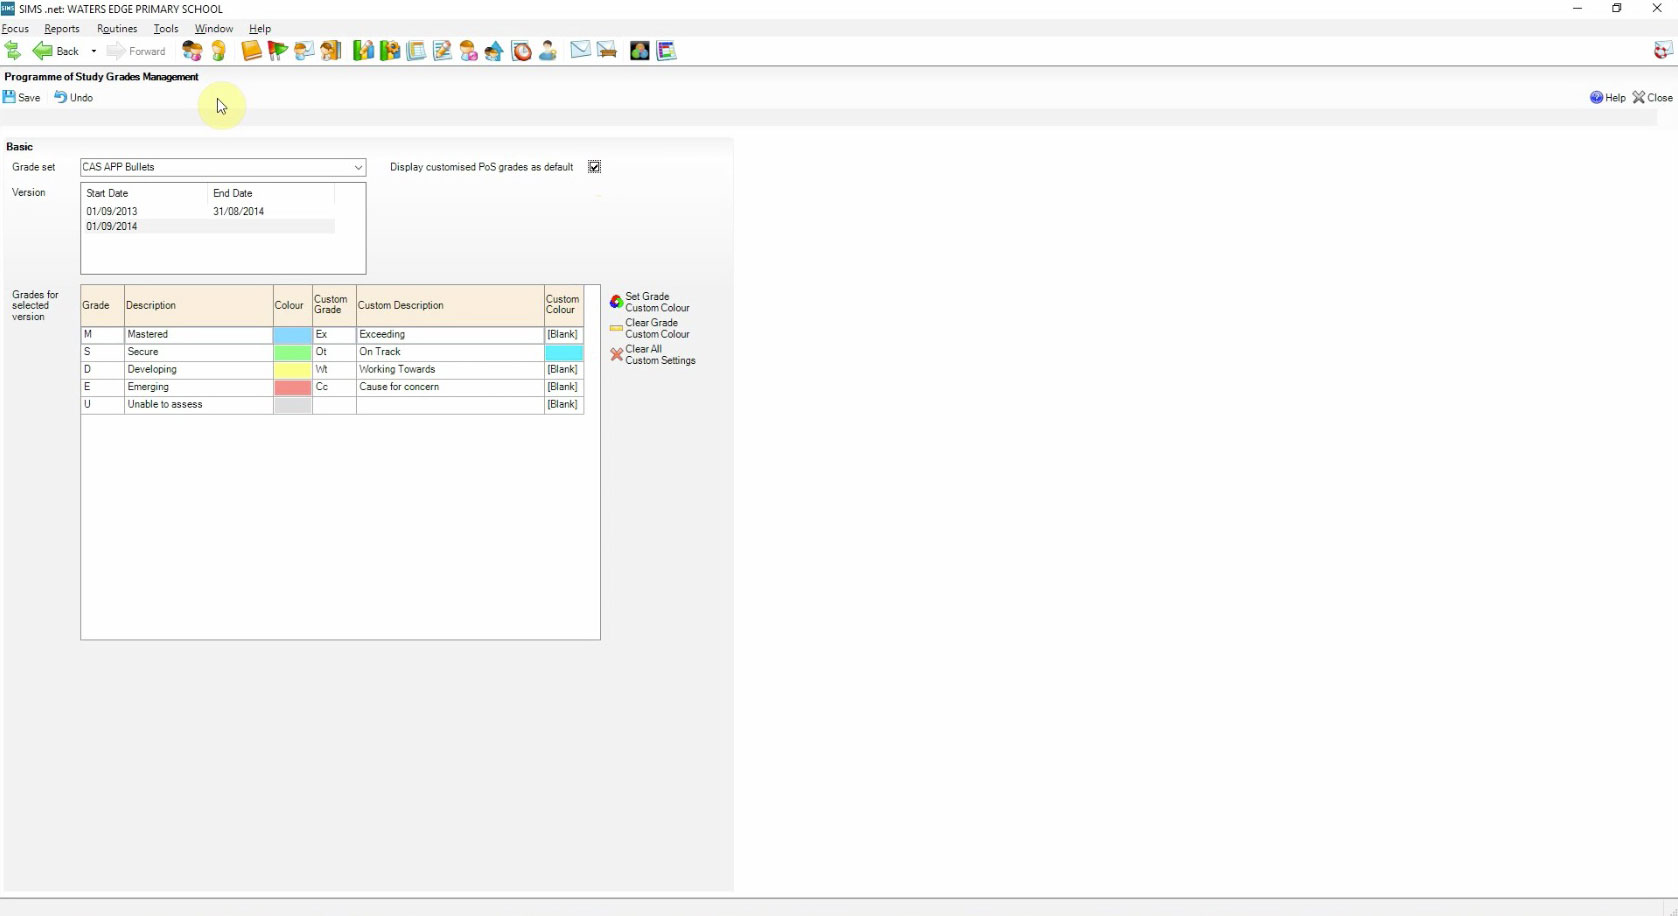Click the lined notepad toolbar icon
1678x916 pixels.
click(416, 51)
